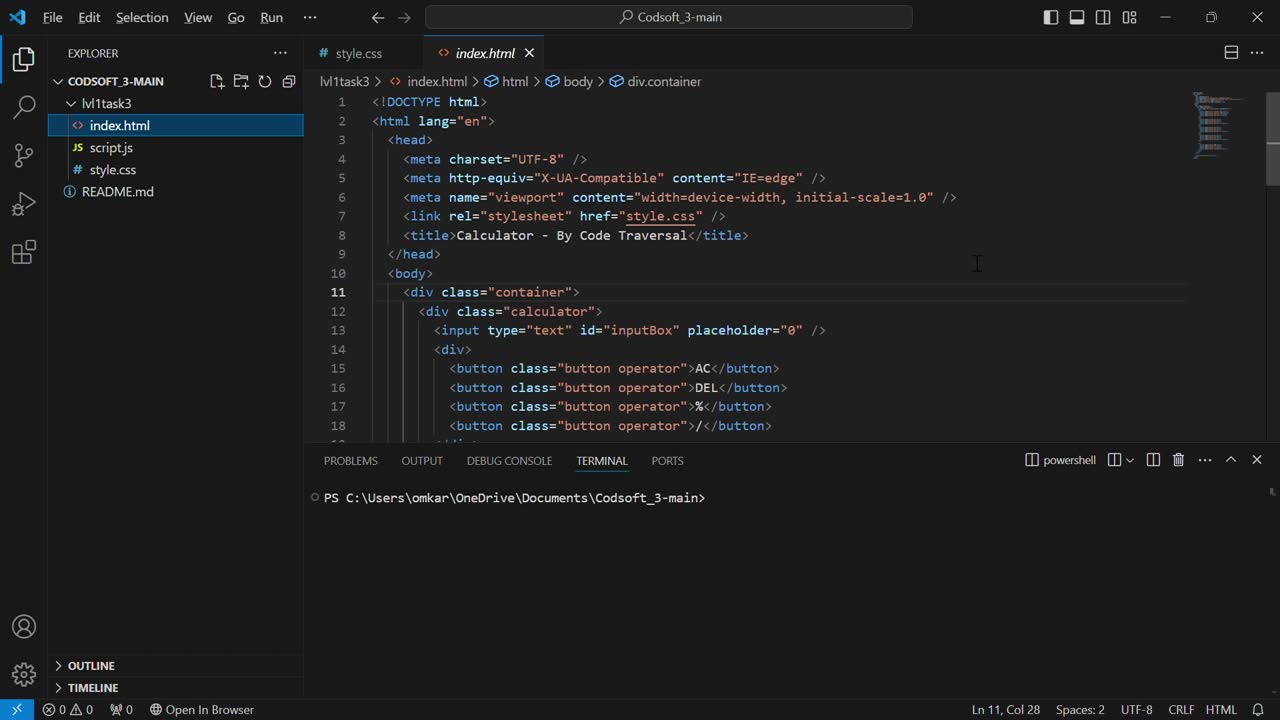Image resolution: width=1280 pixels, height=720 pixels.
Task: Split the editor right
Action: (1232, 53)
